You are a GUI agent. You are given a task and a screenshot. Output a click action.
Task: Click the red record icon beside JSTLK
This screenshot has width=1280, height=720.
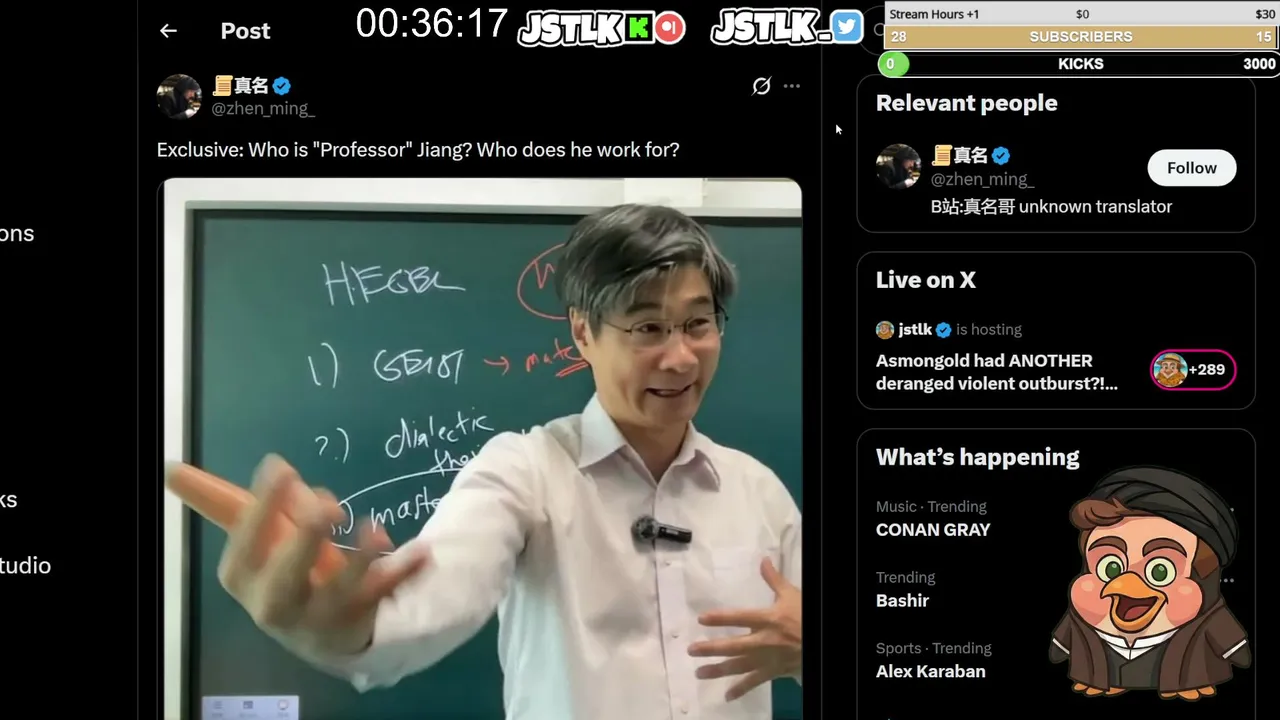click(x=670, y=28)
